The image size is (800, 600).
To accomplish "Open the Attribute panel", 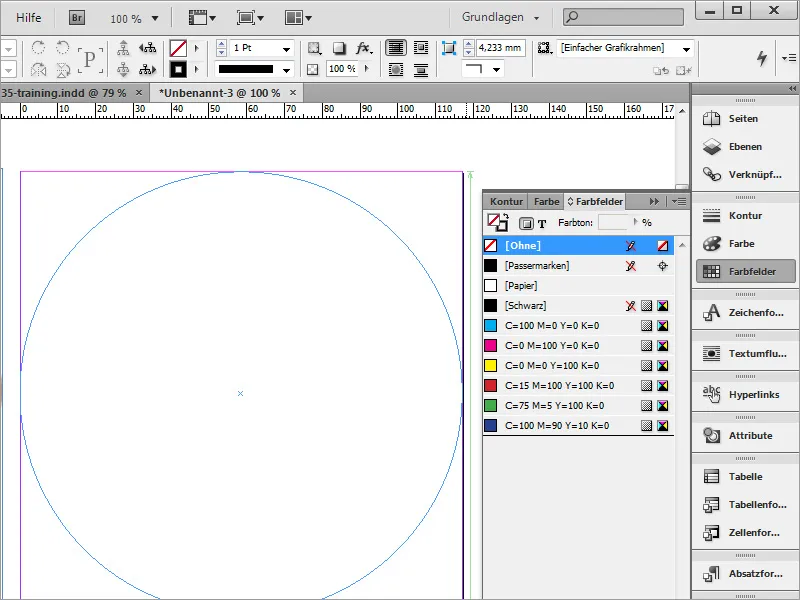I will (x=745, y=436).
